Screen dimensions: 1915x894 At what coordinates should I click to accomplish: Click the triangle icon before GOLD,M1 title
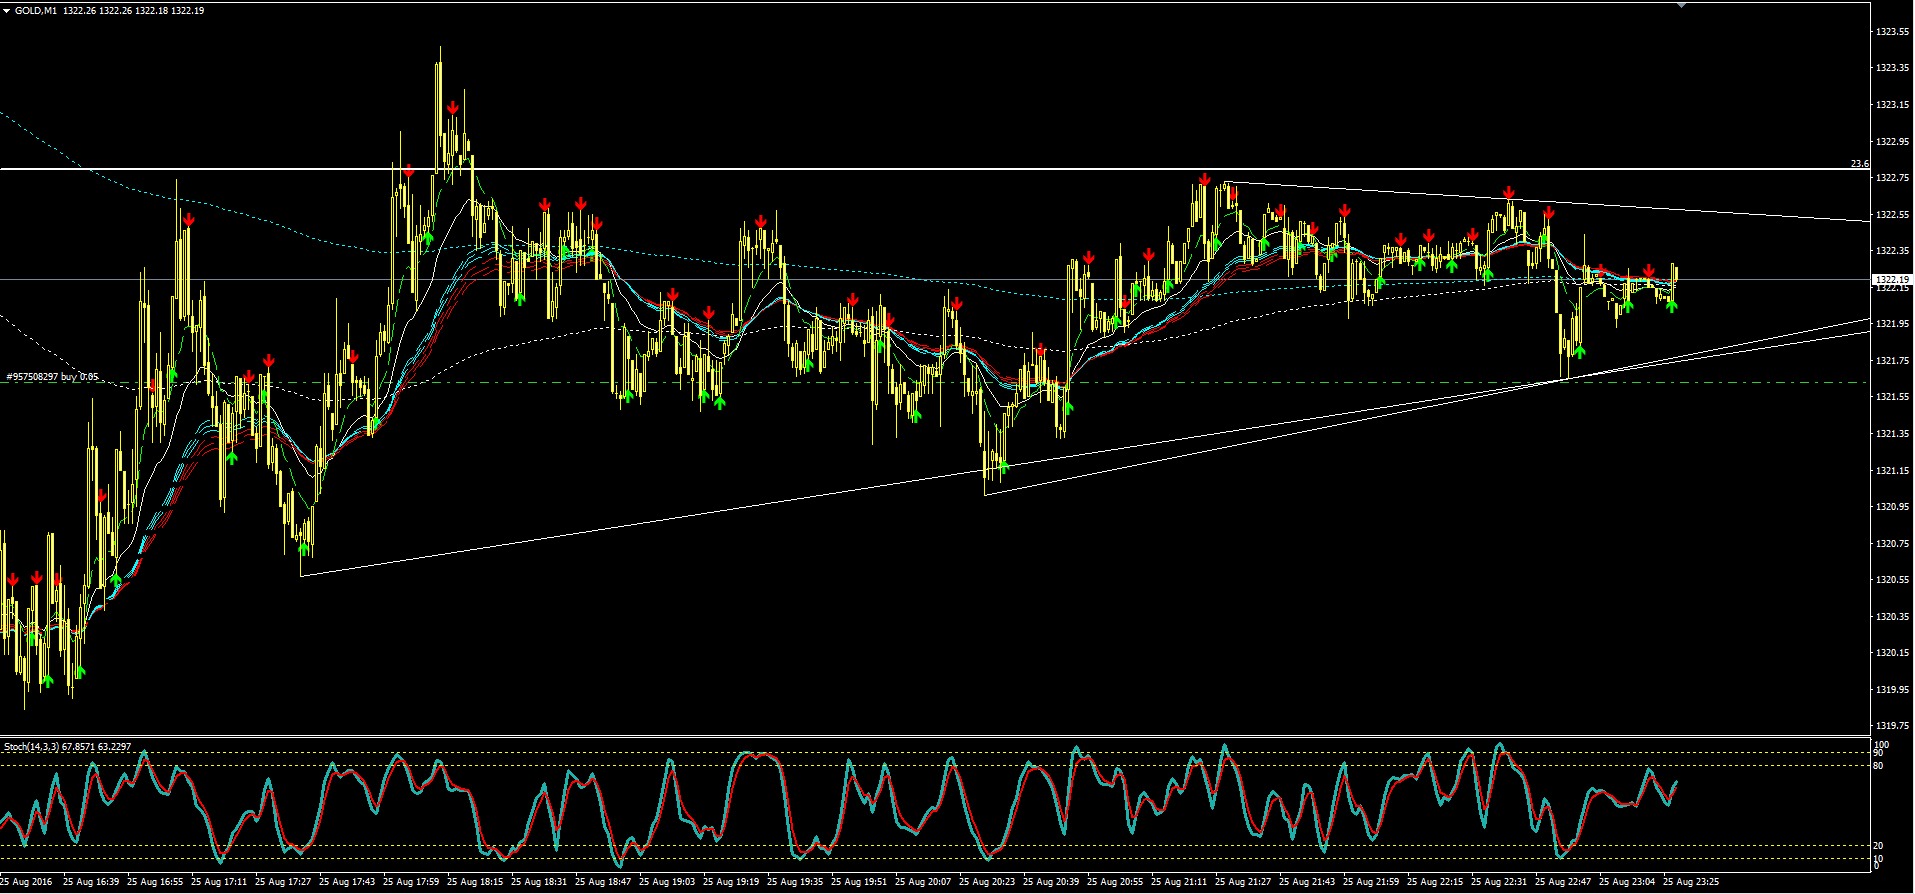[7, 11]
